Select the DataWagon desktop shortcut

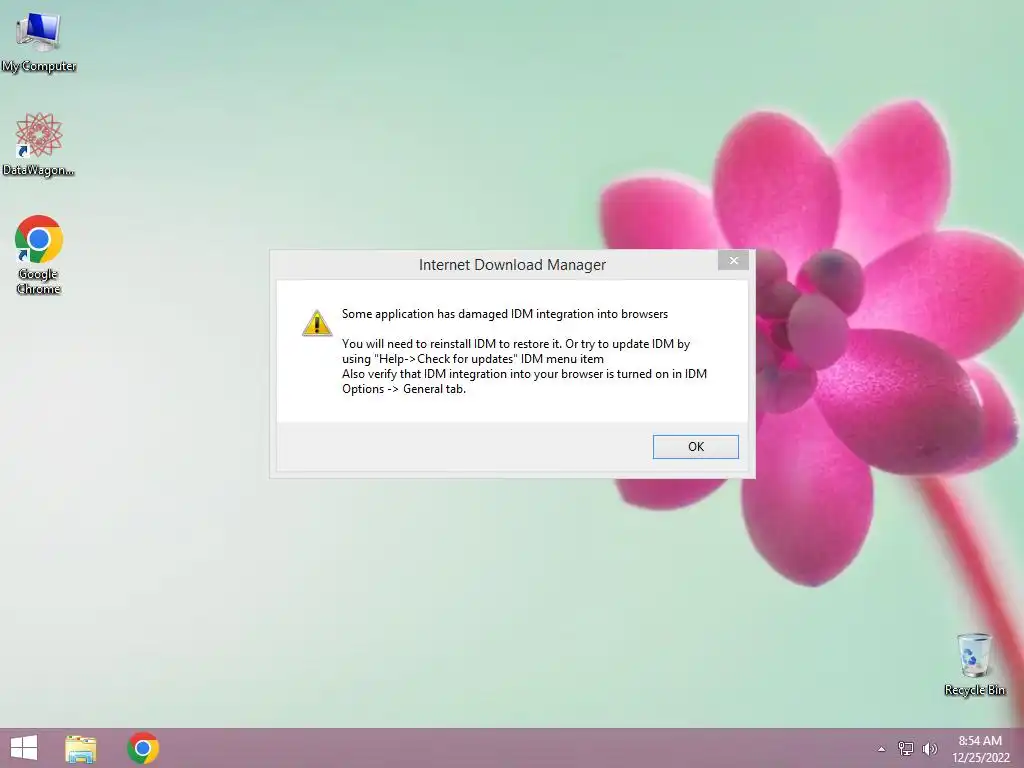39,144
